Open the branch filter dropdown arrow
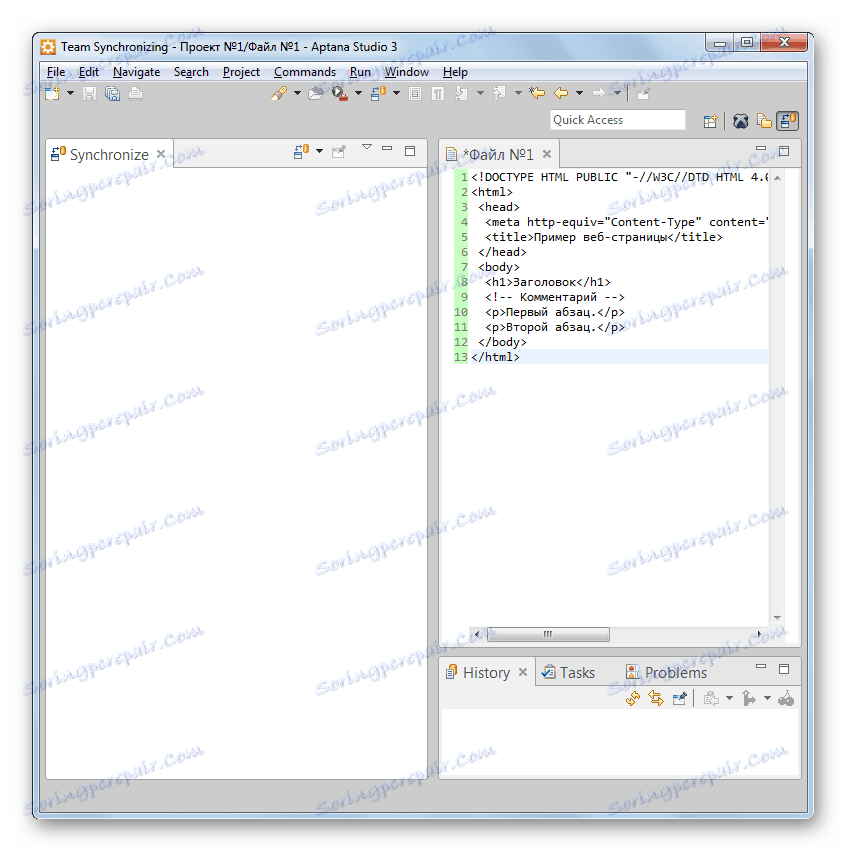The height and width of the screenshot is (852, 847). (767, 698)
